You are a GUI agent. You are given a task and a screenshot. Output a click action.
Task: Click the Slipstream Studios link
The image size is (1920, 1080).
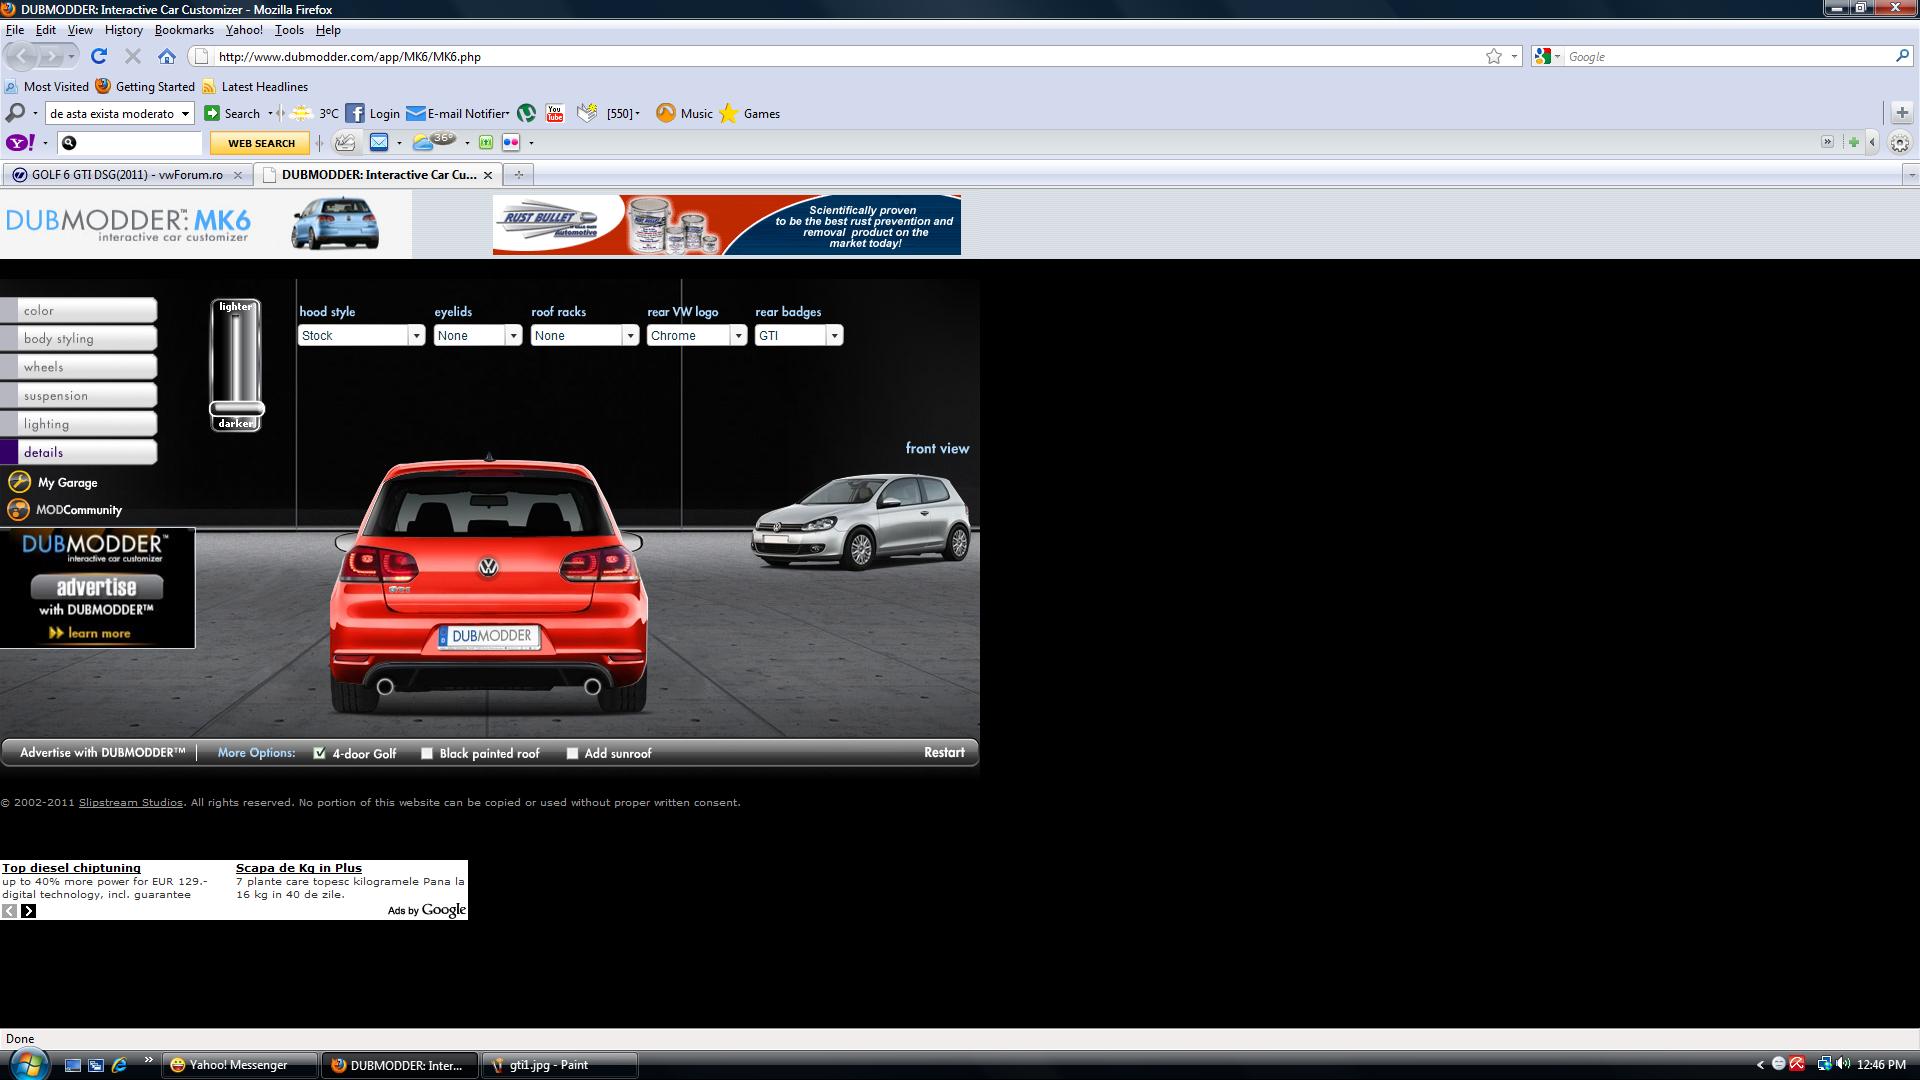(131, 803)
